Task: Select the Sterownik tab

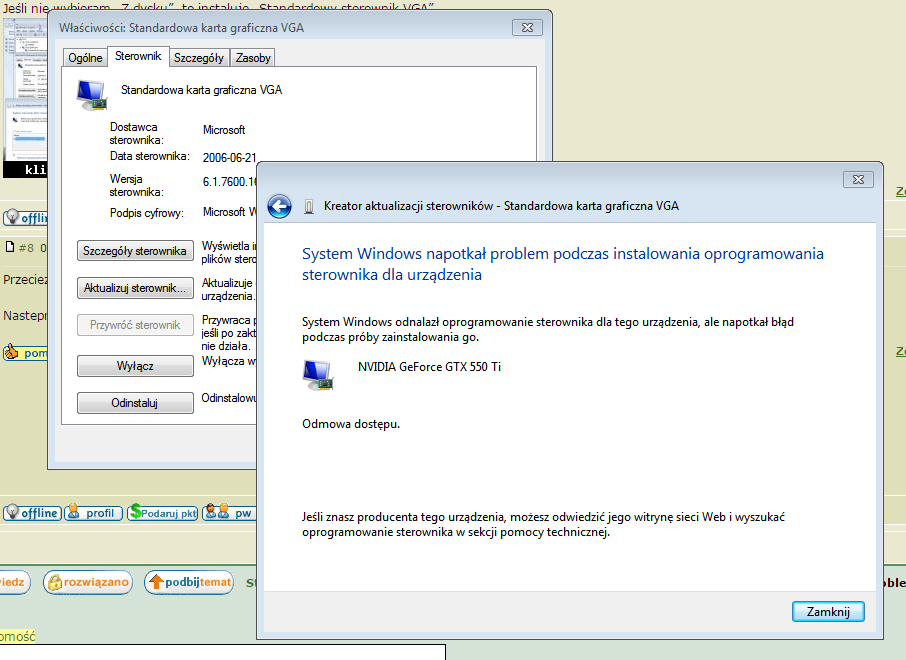Action: [x=138, y=56]
